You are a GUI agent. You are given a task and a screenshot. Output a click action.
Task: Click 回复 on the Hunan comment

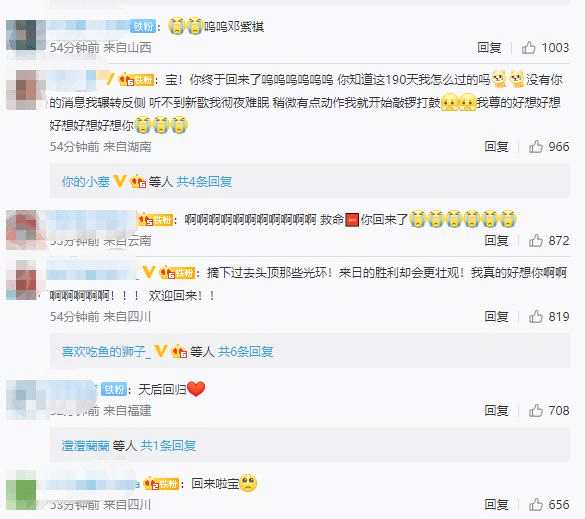(x=496, y=146)
